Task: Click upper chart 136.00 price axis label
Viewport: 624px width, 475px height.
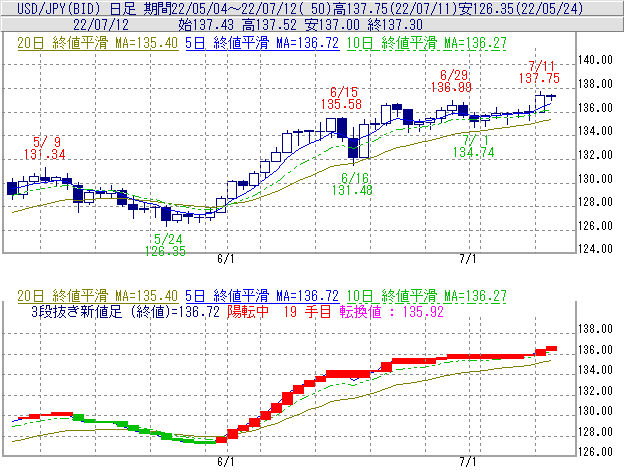Action: click(595, 108)
